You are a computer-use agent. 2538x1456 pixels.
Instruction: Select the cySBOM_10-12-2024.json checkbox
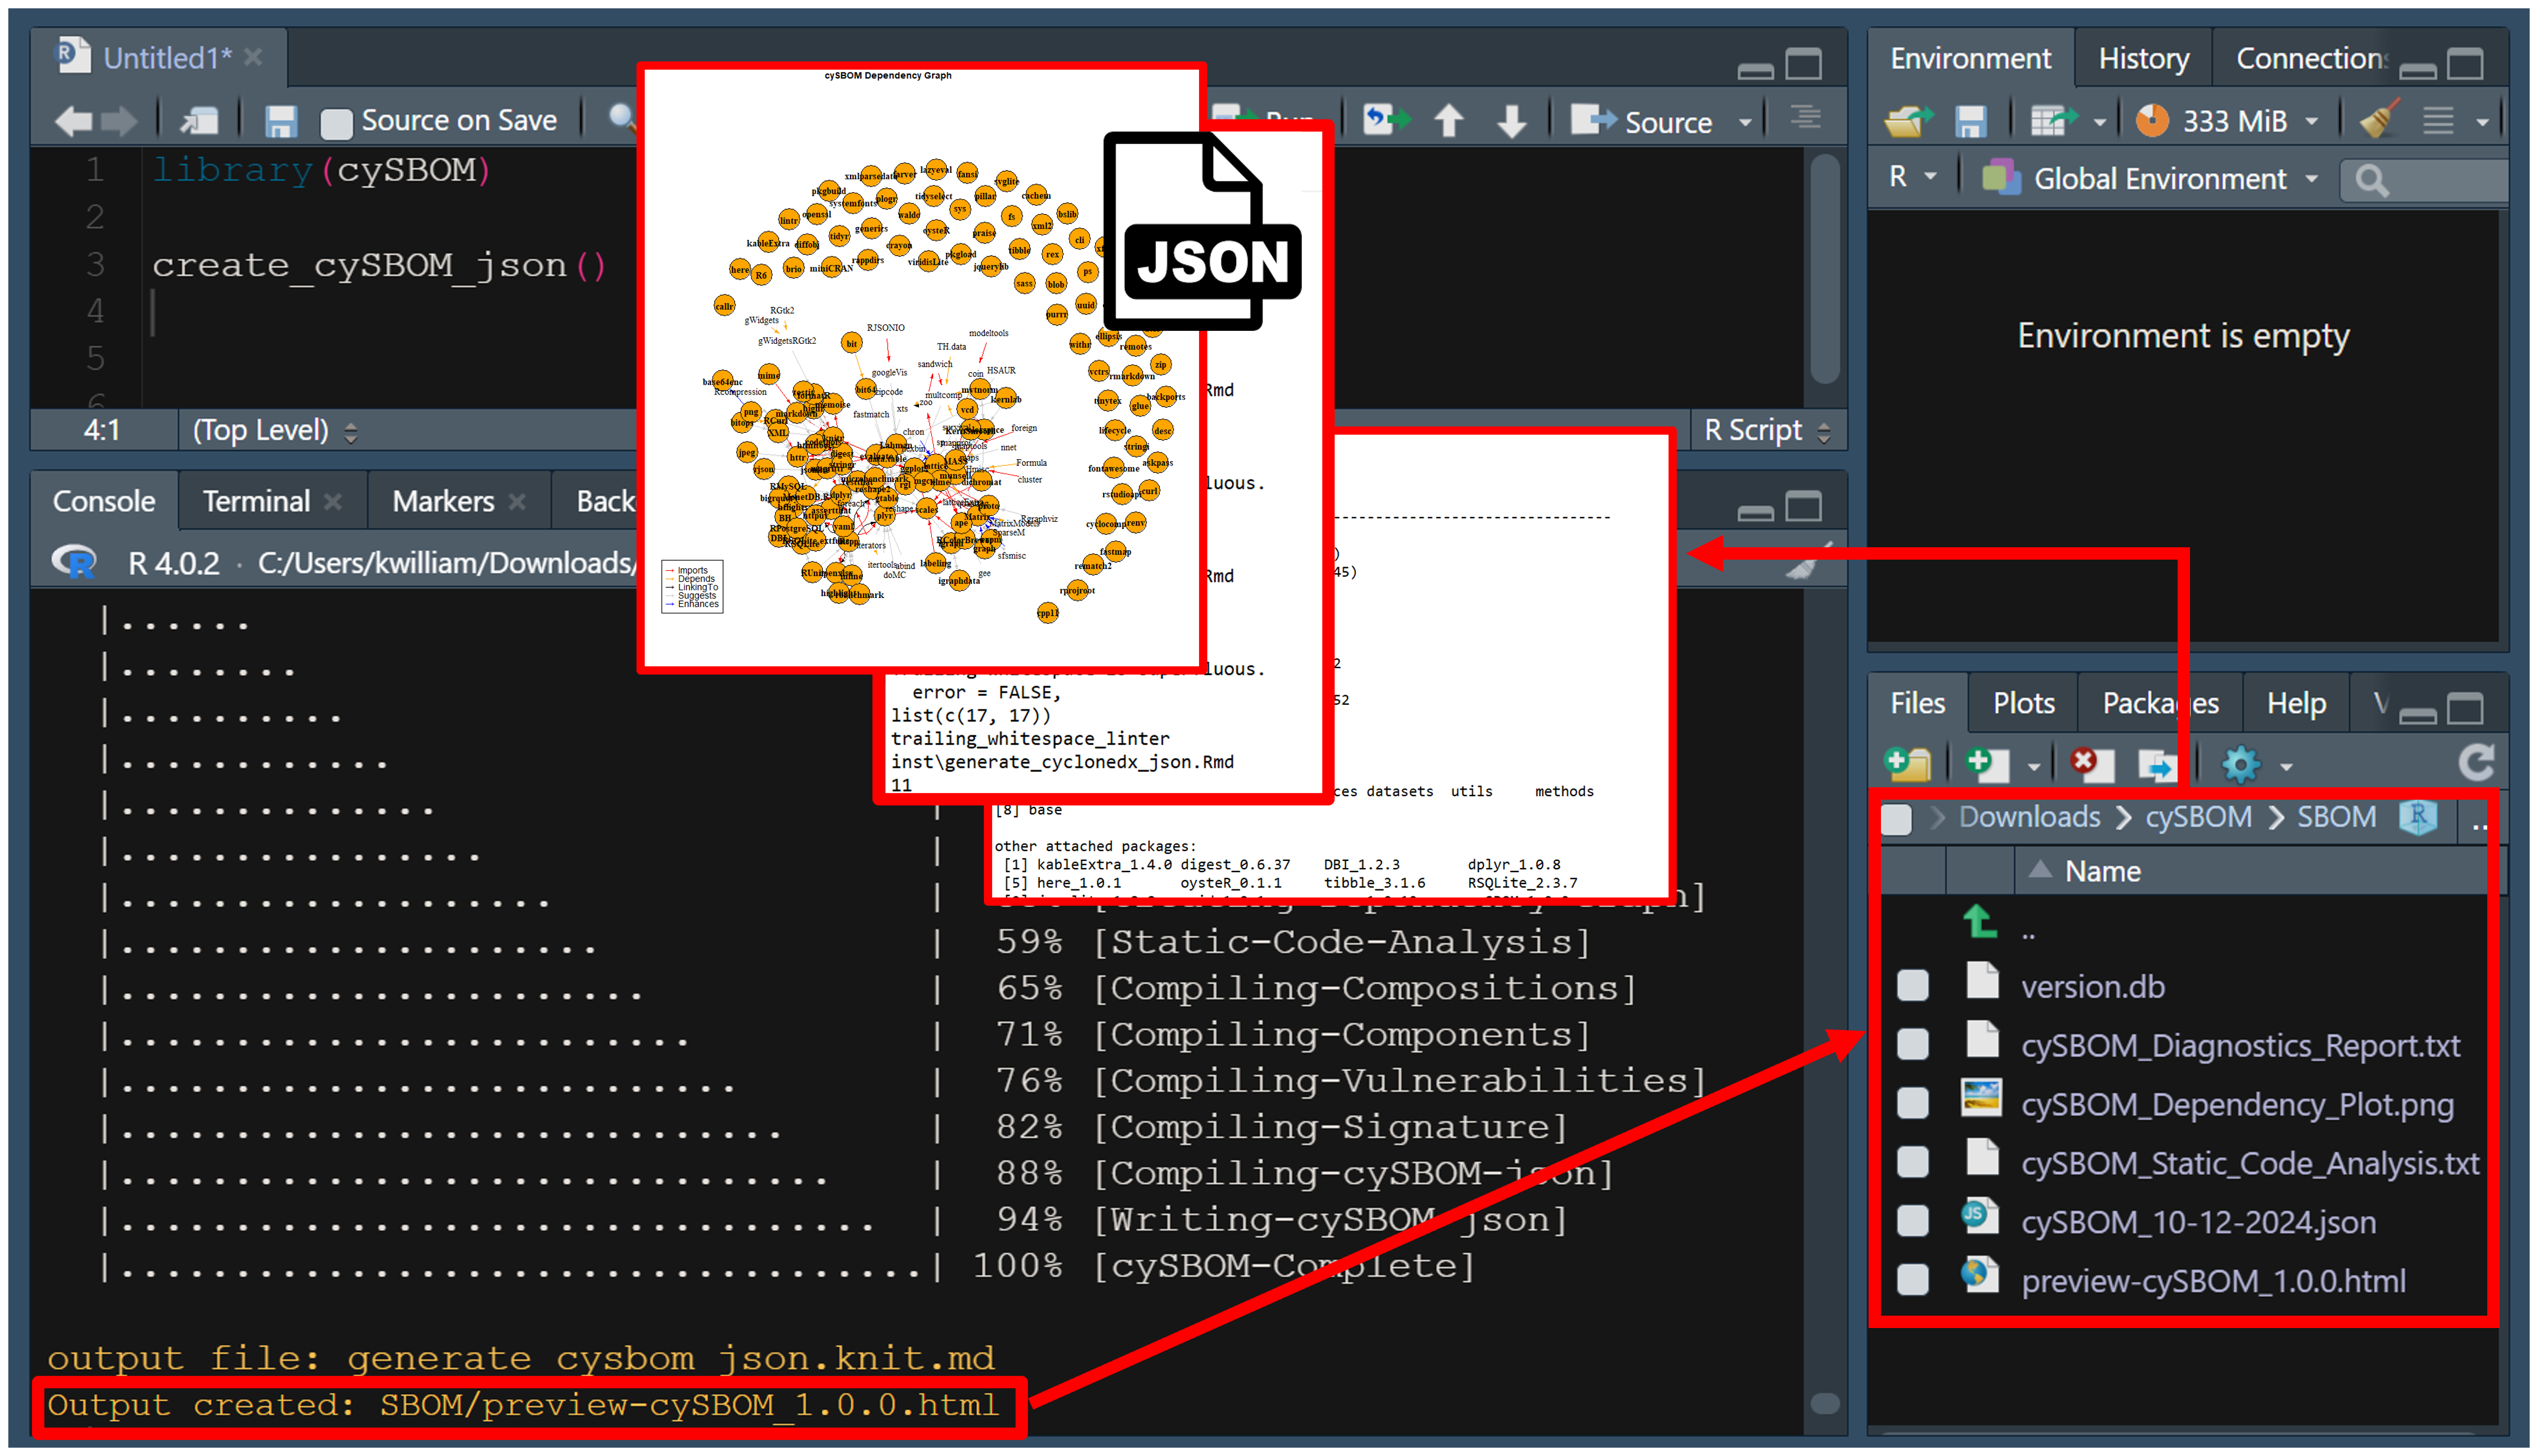[x=1913, y=1221]
